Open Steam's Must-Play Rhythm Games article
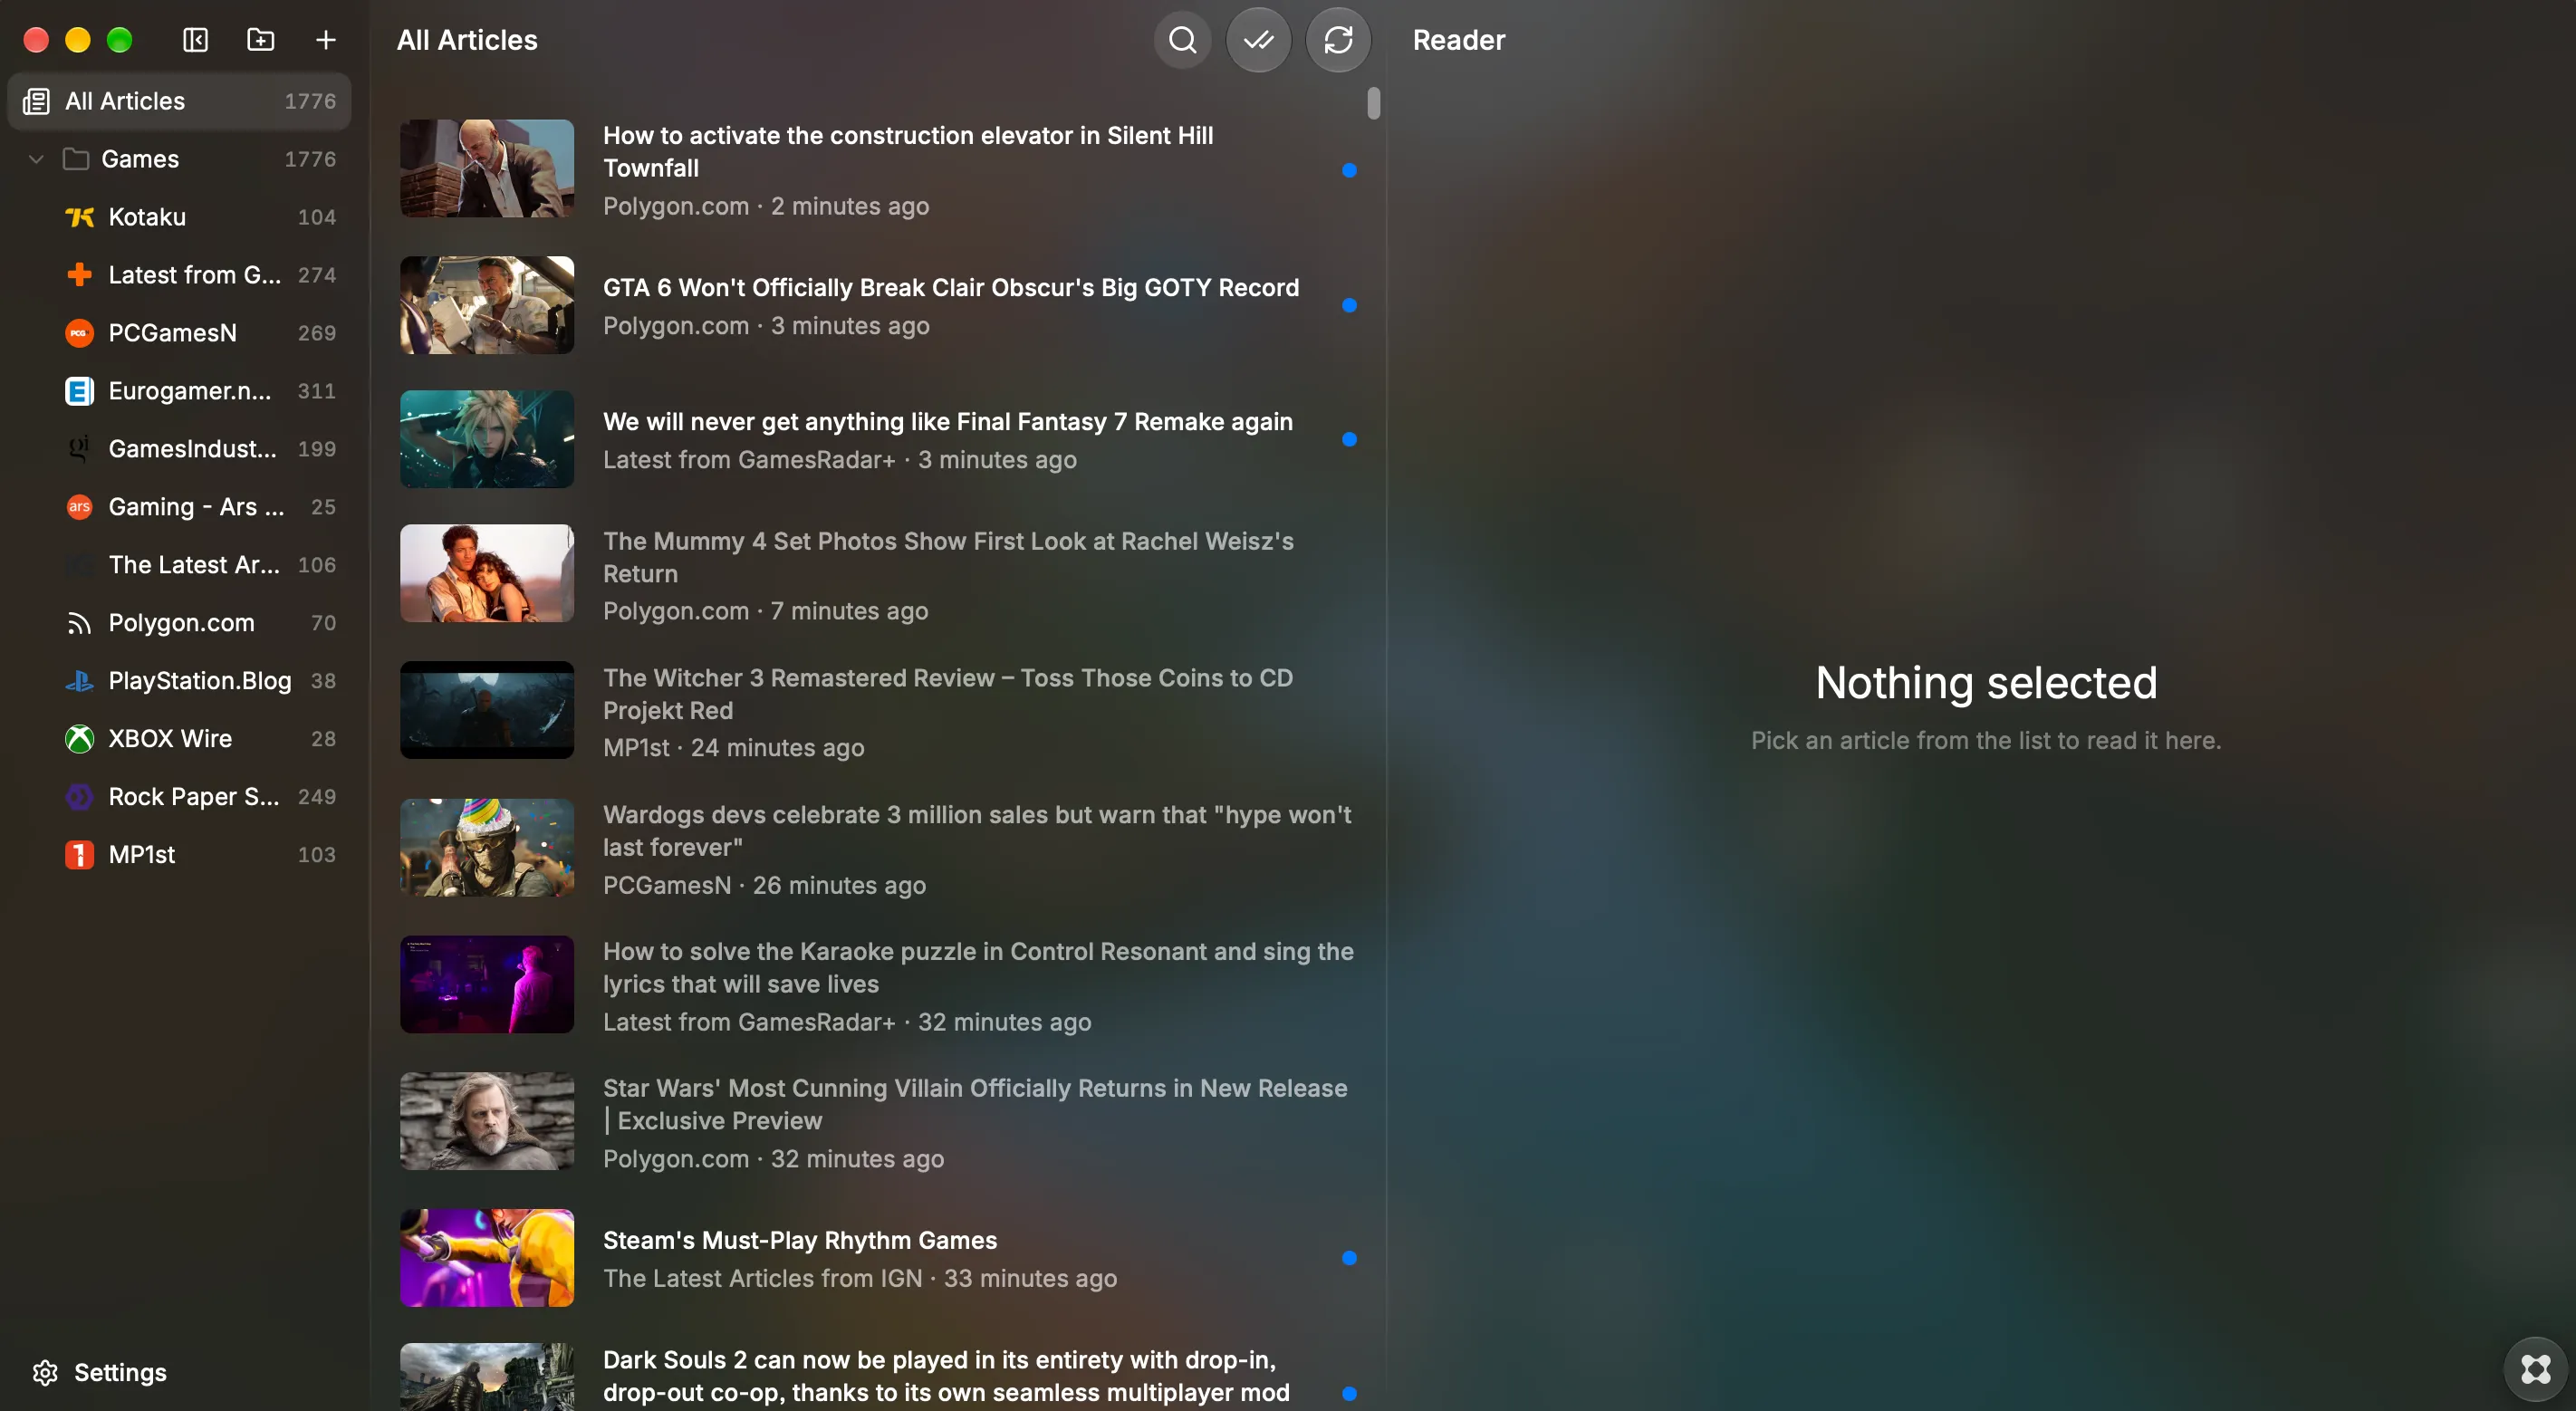This screenshot has height=1411, width=2576. coord(878,1258)
